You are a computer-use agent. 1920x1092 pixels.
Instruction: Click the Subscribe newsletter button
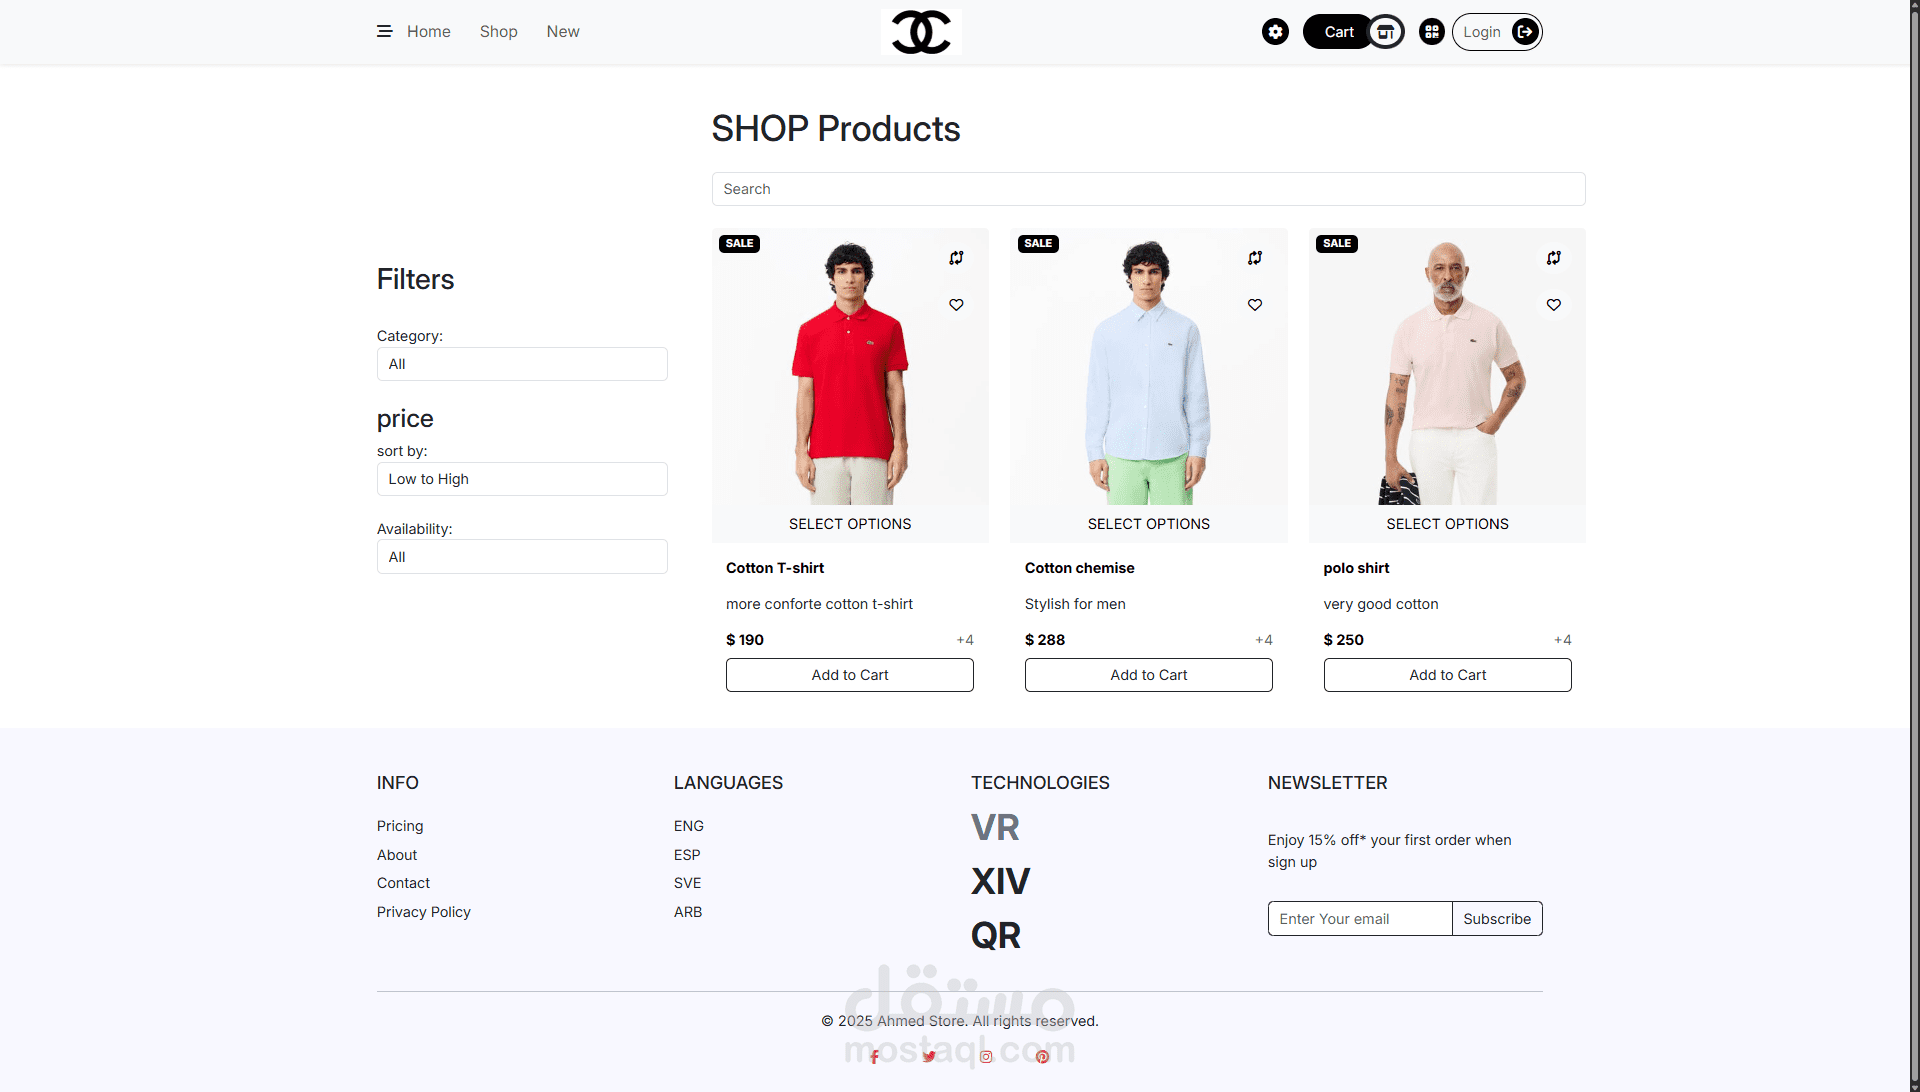[1497, 919]
